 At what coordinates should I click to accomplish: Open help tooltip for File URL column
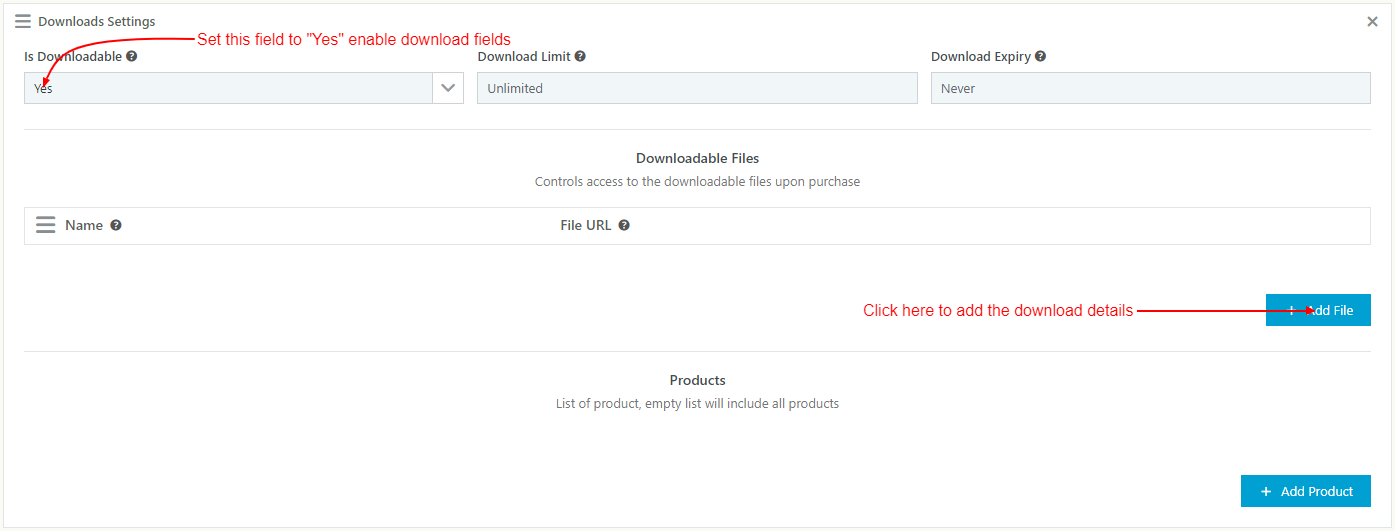[624, 226]
